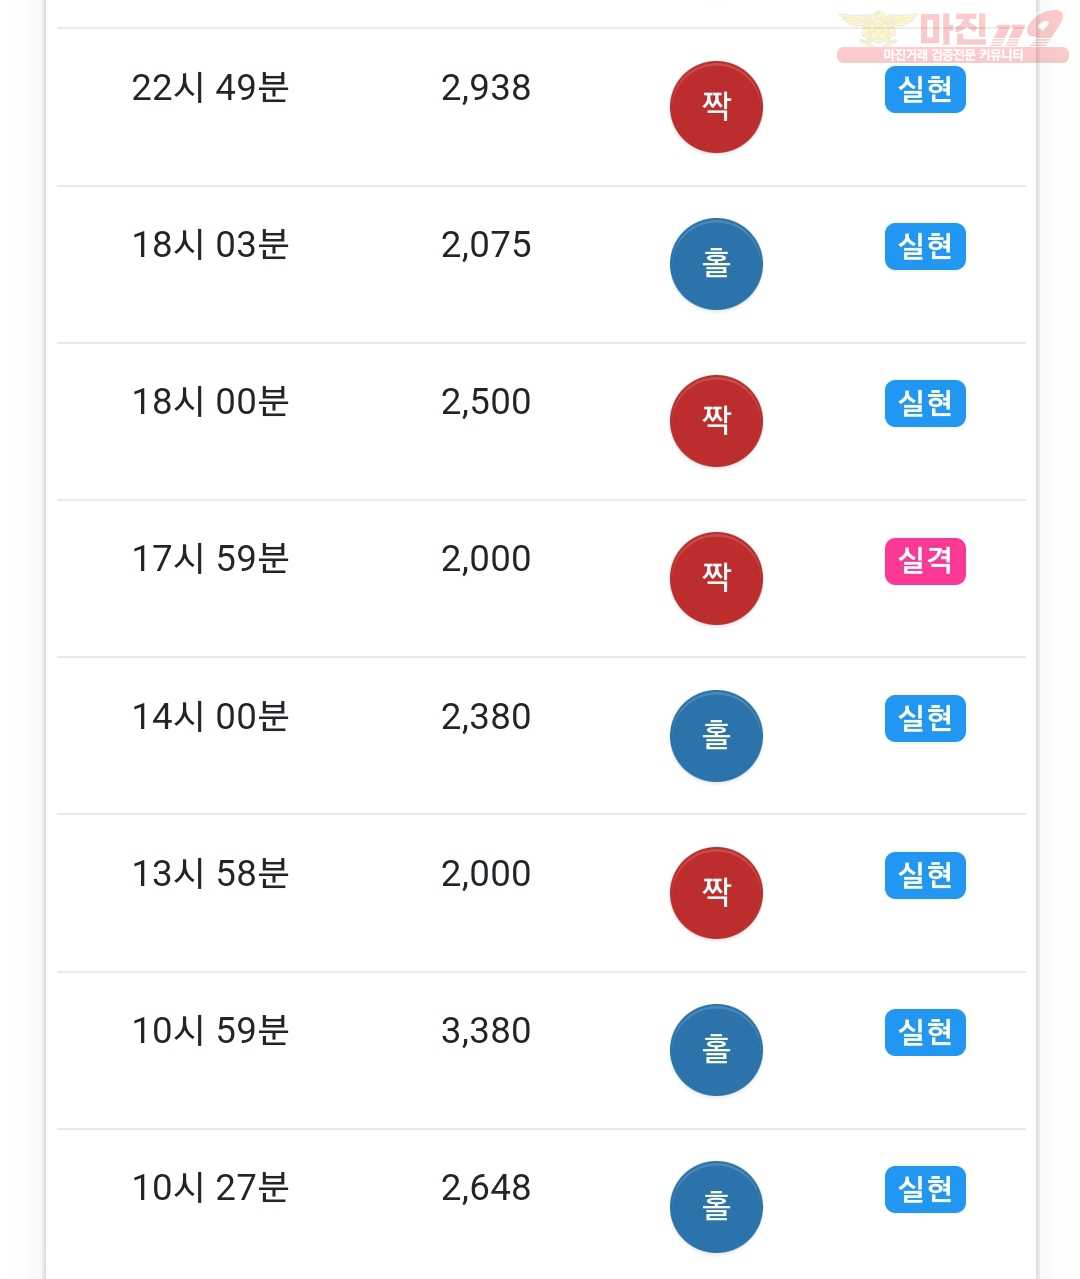
Task: Click the 실현 badge in 18시 03분 row
Action: pyautogui.click(x=925, y=247)
